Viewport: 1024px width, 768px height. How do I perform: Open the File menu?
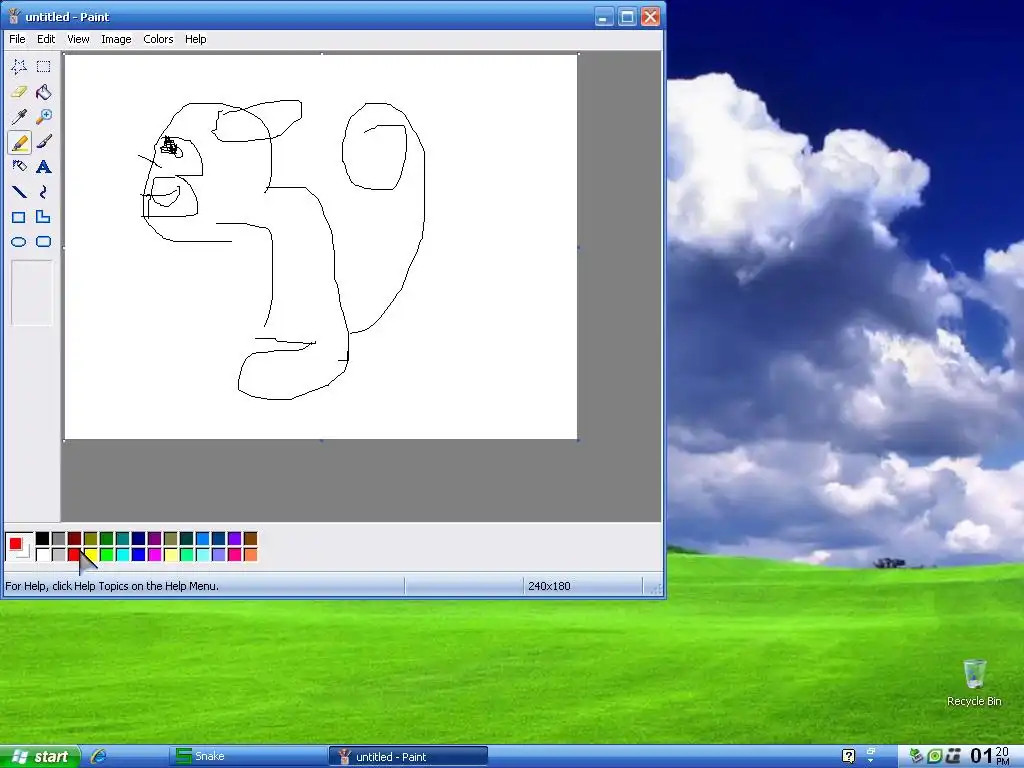[x=17, y=39]
